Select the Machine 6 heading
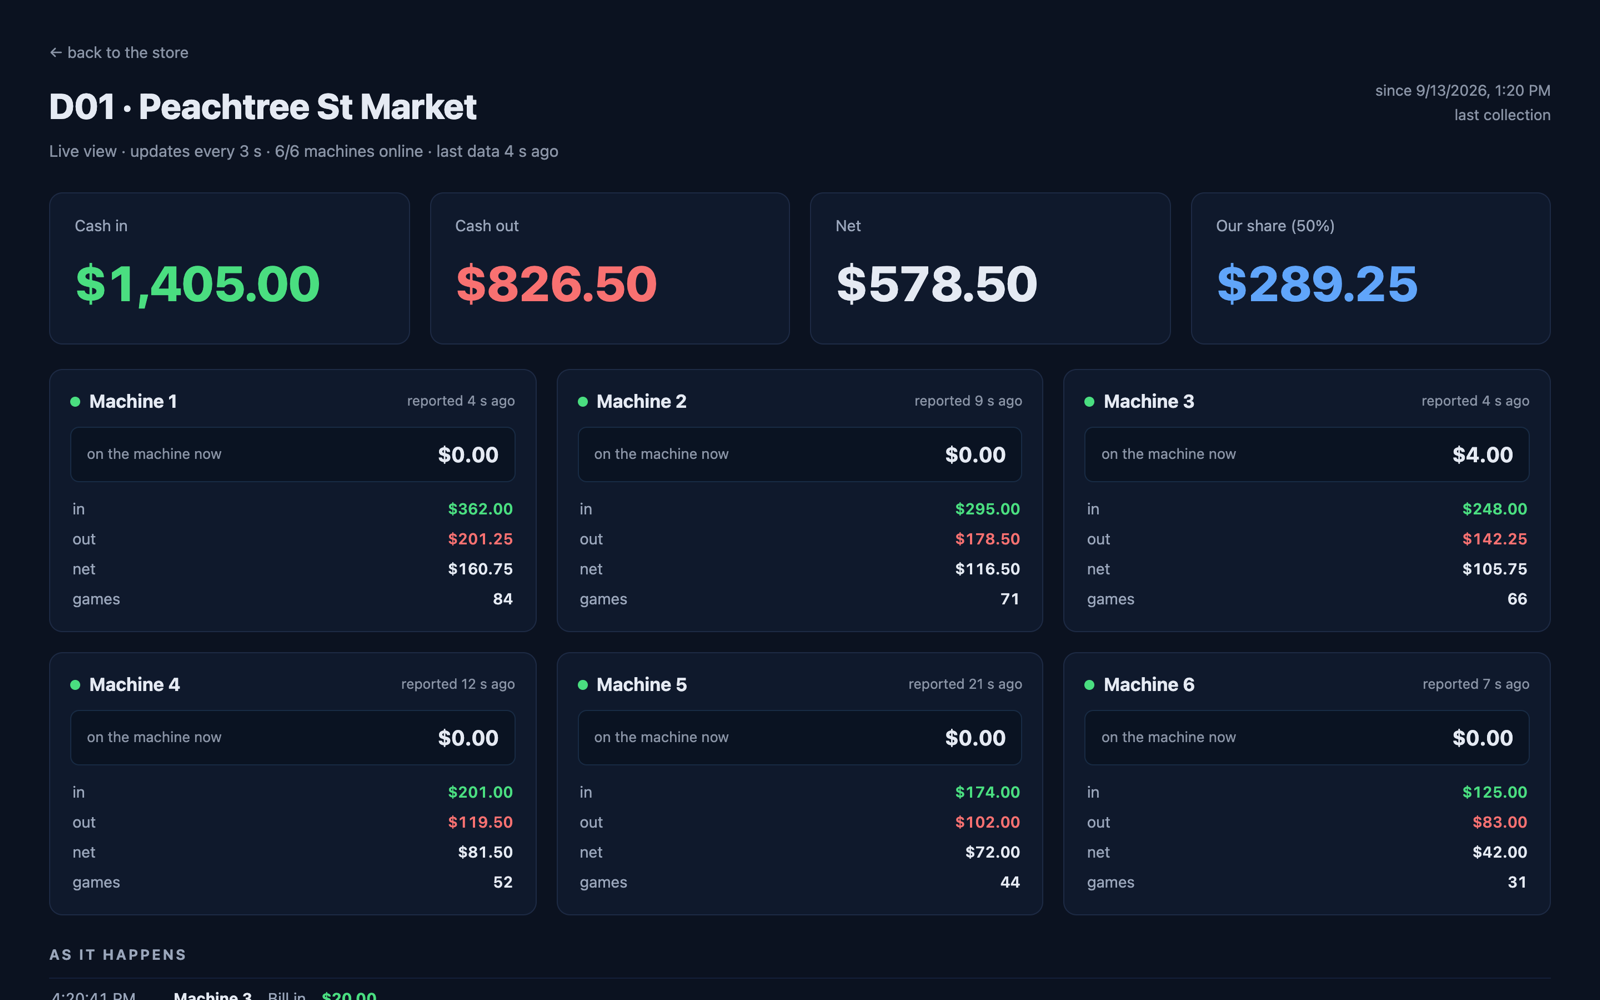Screen dimensions: 1600x1000 [1149, 685]
